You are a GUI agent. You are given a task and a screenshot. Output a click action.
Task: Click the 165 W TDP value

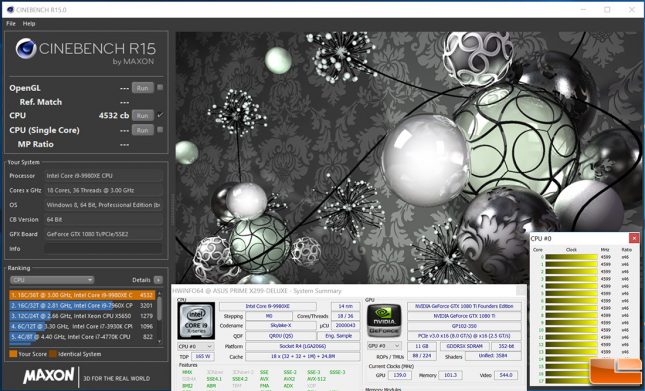pyautogui.click(x=202, y=356)
